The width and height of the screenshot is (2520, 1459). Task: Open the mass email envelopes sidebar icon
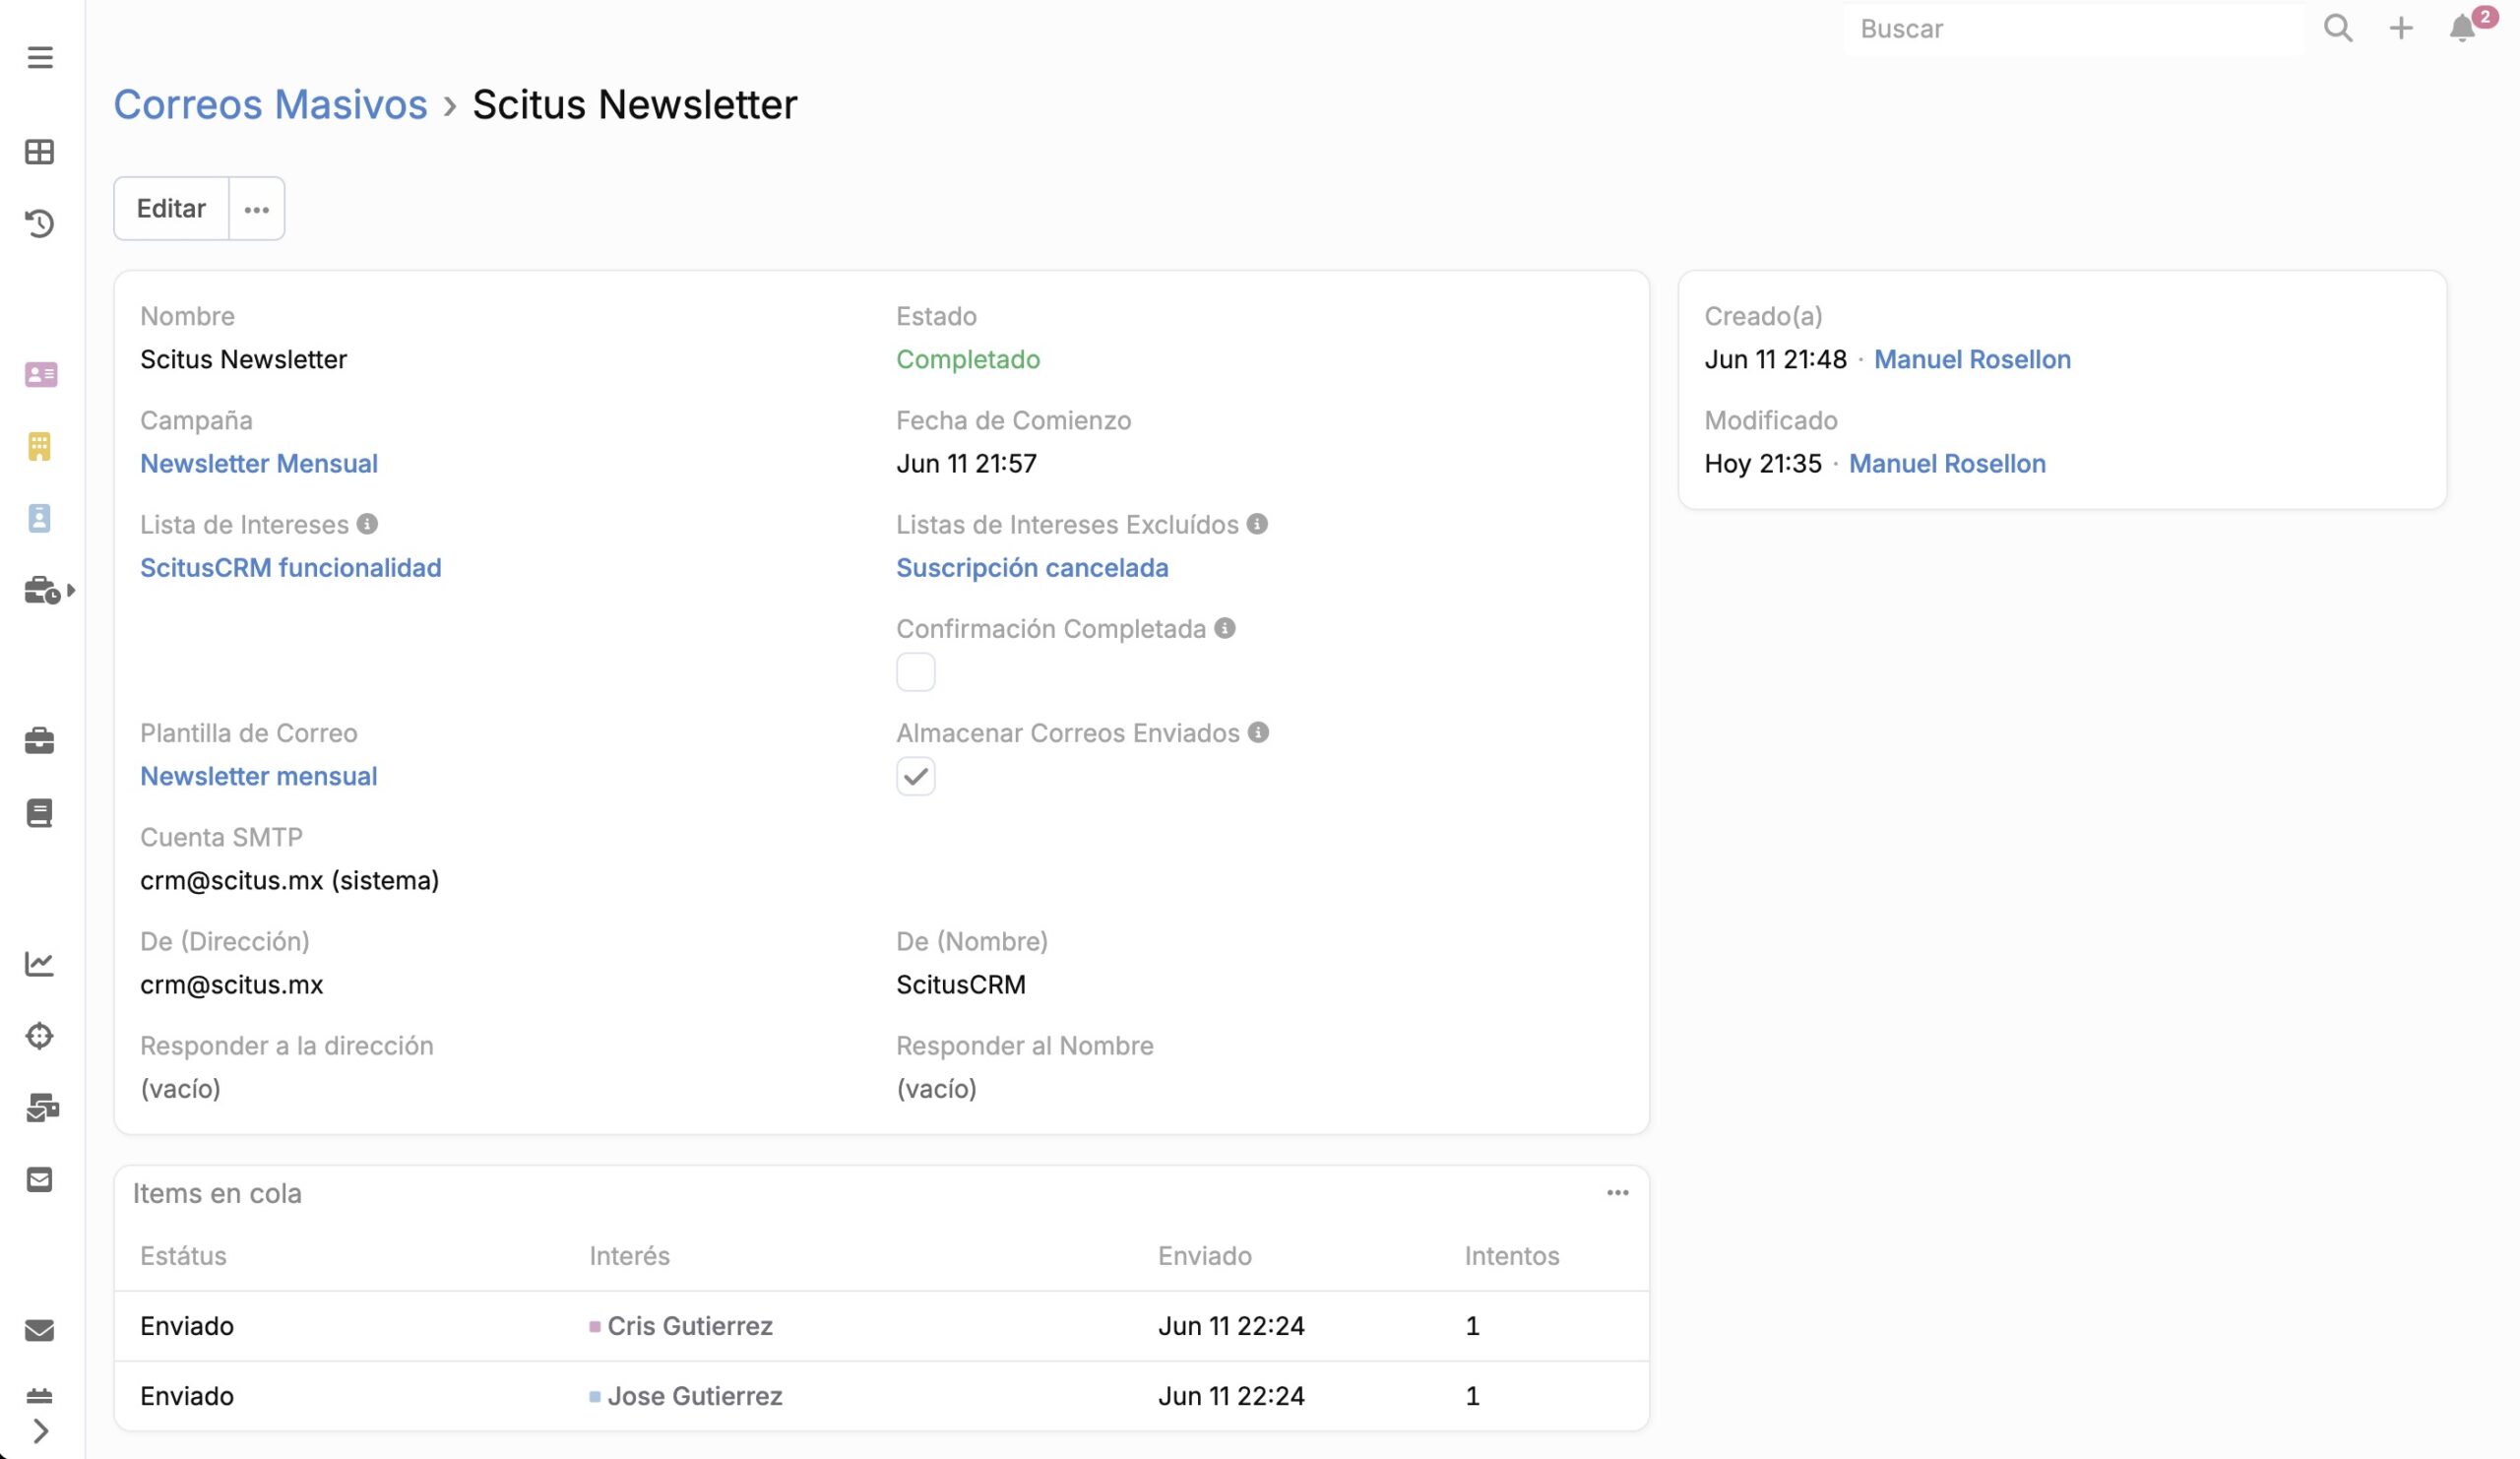click(42, 1108)
